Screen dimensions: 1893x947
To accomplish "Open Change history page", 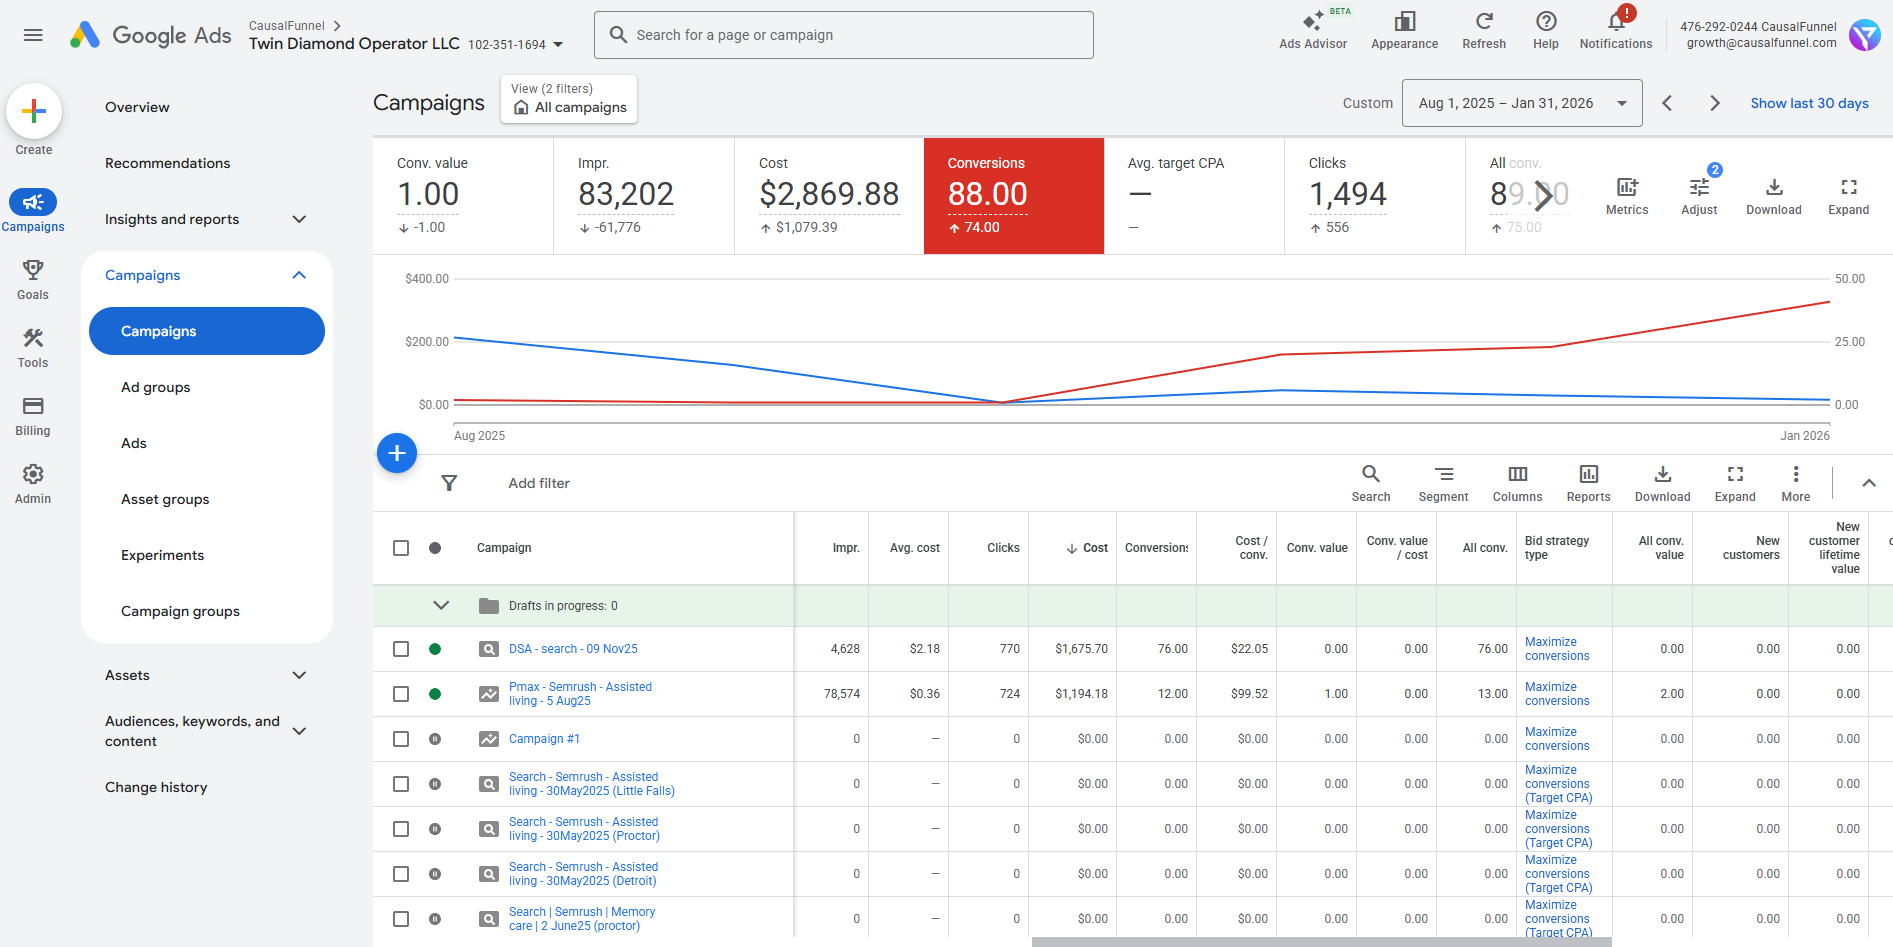I will pyautogui.click(x=156, y=787).
